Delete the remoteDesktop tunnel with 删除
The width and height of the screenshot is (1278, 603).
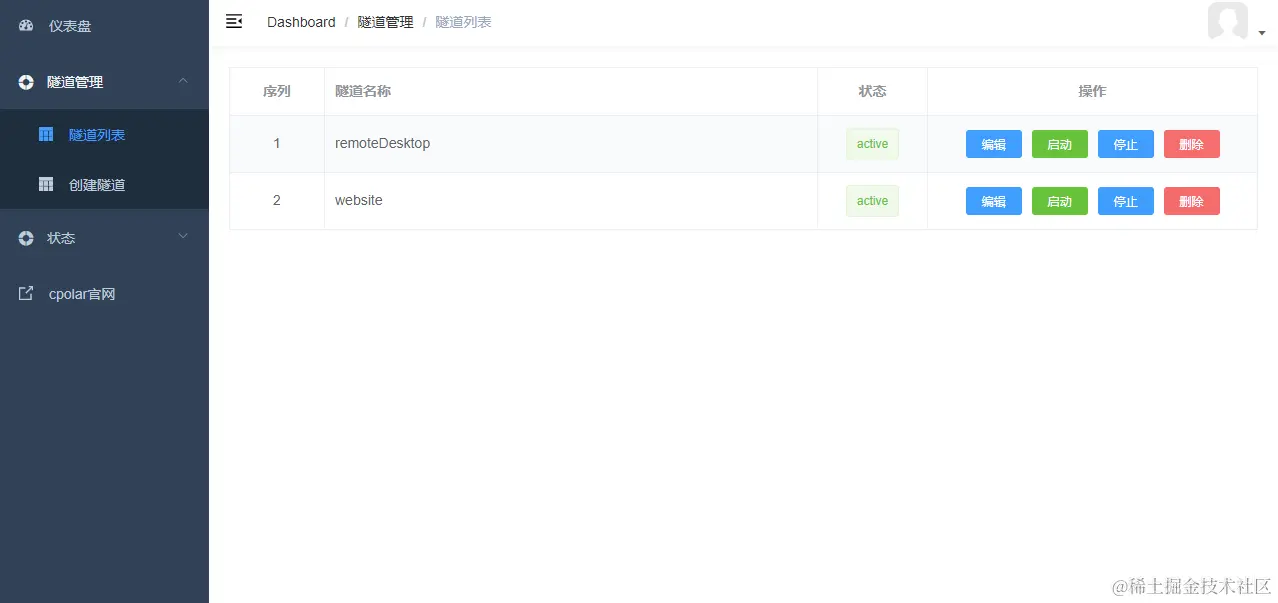[x=1192, y=144]
